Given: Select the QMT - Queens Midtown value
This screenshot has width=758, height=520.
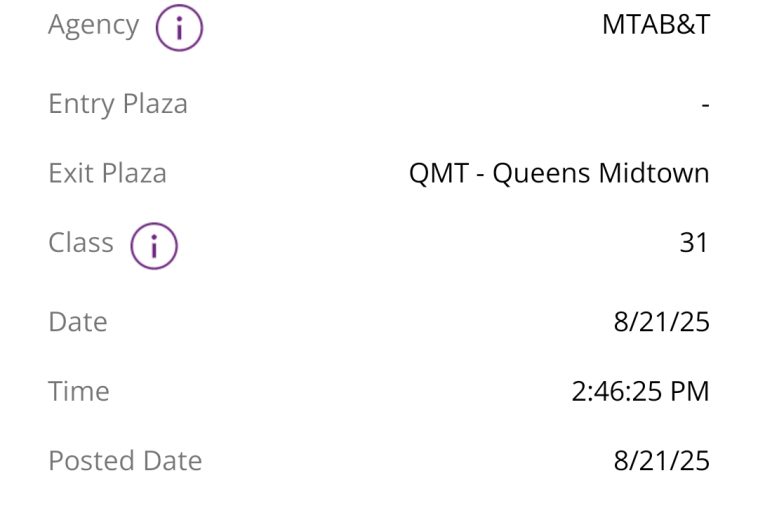Looking at the screenshot, I should coord(559,173).
